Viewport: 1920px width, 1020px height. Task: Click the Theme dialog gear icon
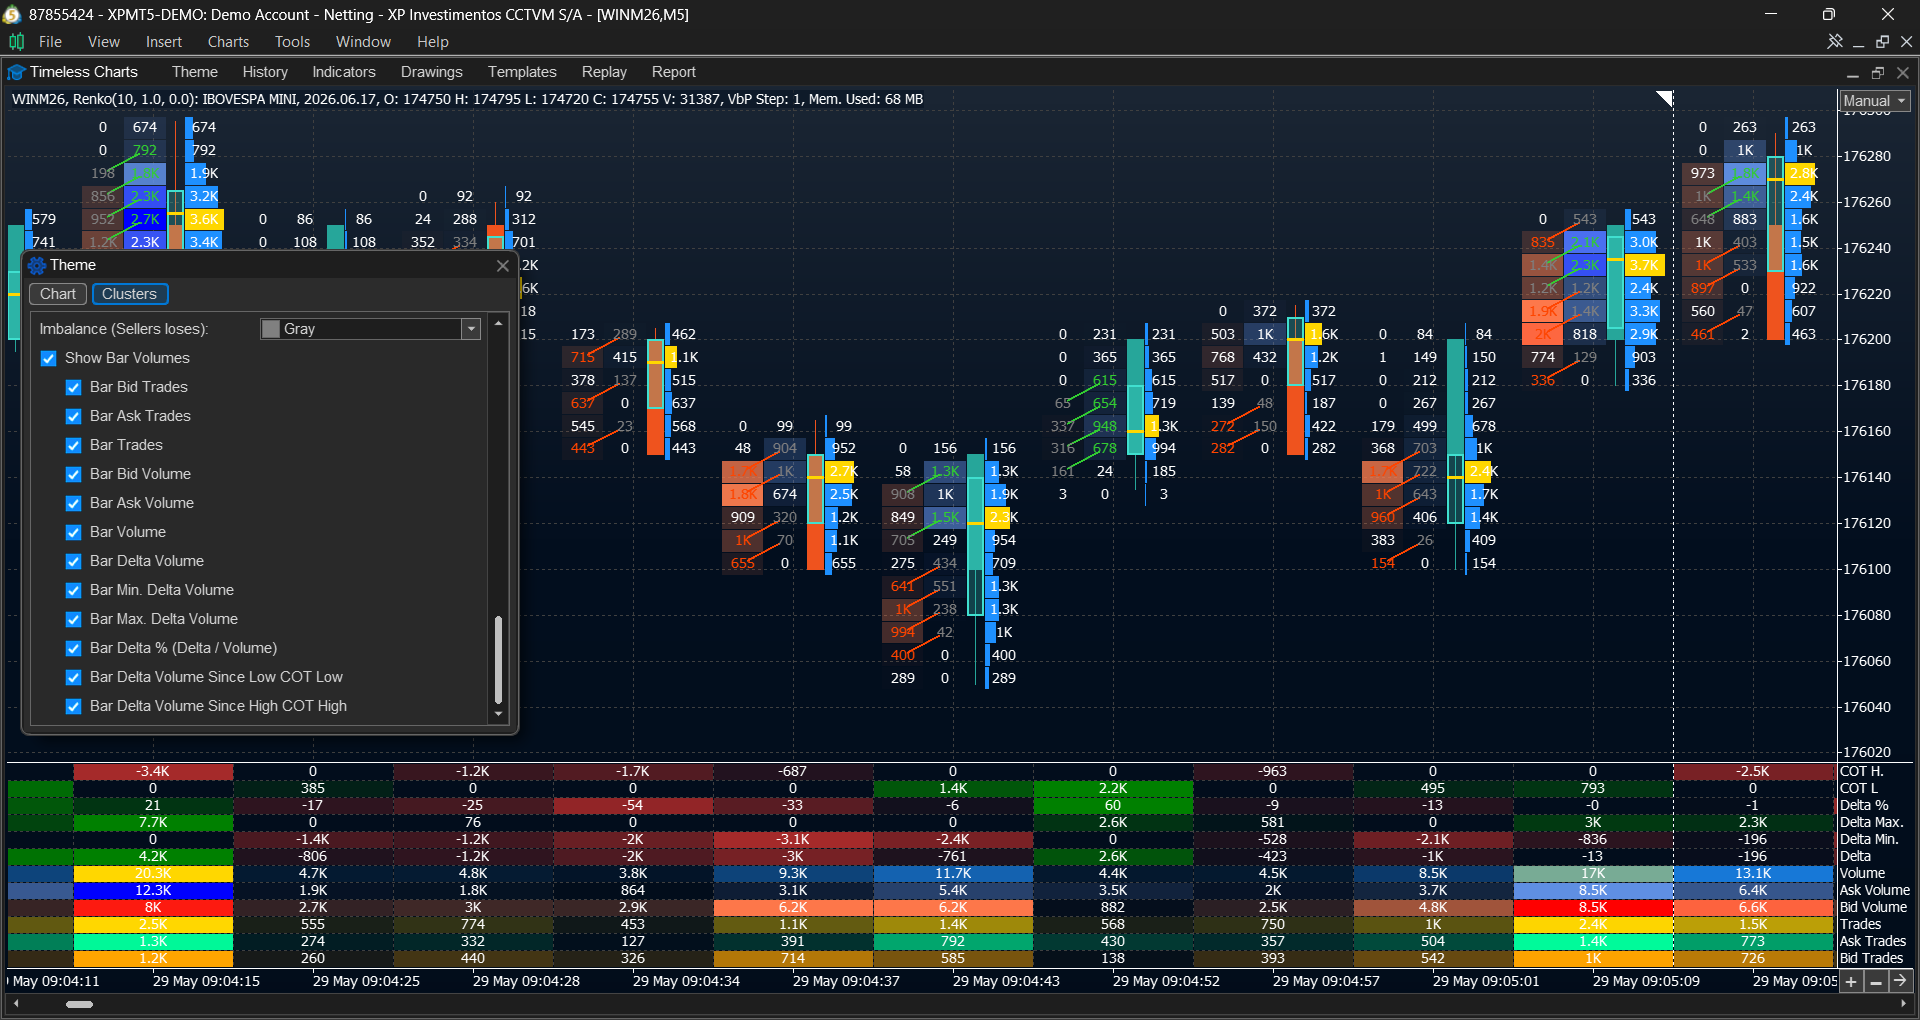pos(38,265)
